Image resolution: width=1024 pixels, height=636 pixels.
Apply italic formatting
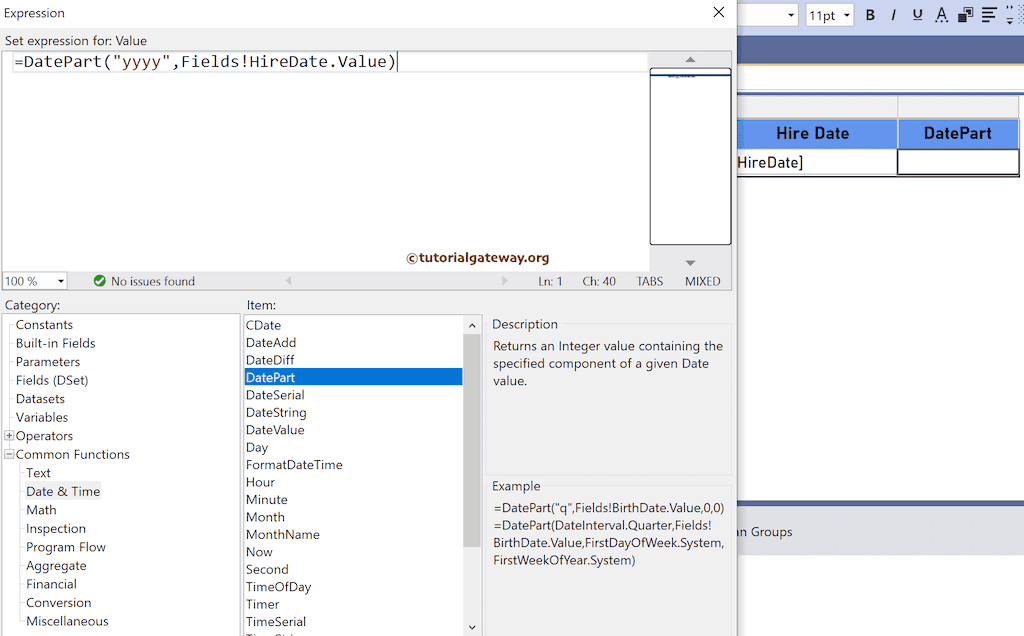click(x=894, y=15)
